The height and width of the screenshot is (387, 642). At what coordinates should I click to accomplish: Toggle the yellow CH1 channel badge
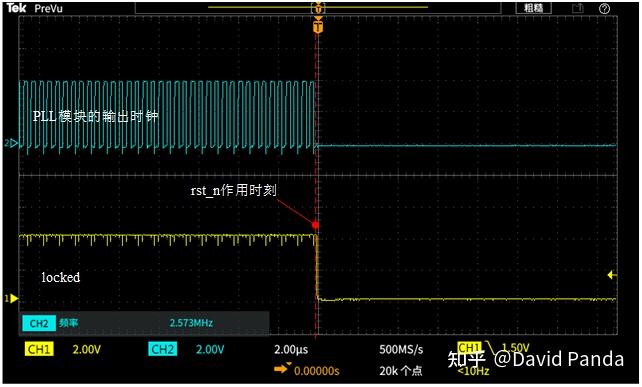point(39,349)
